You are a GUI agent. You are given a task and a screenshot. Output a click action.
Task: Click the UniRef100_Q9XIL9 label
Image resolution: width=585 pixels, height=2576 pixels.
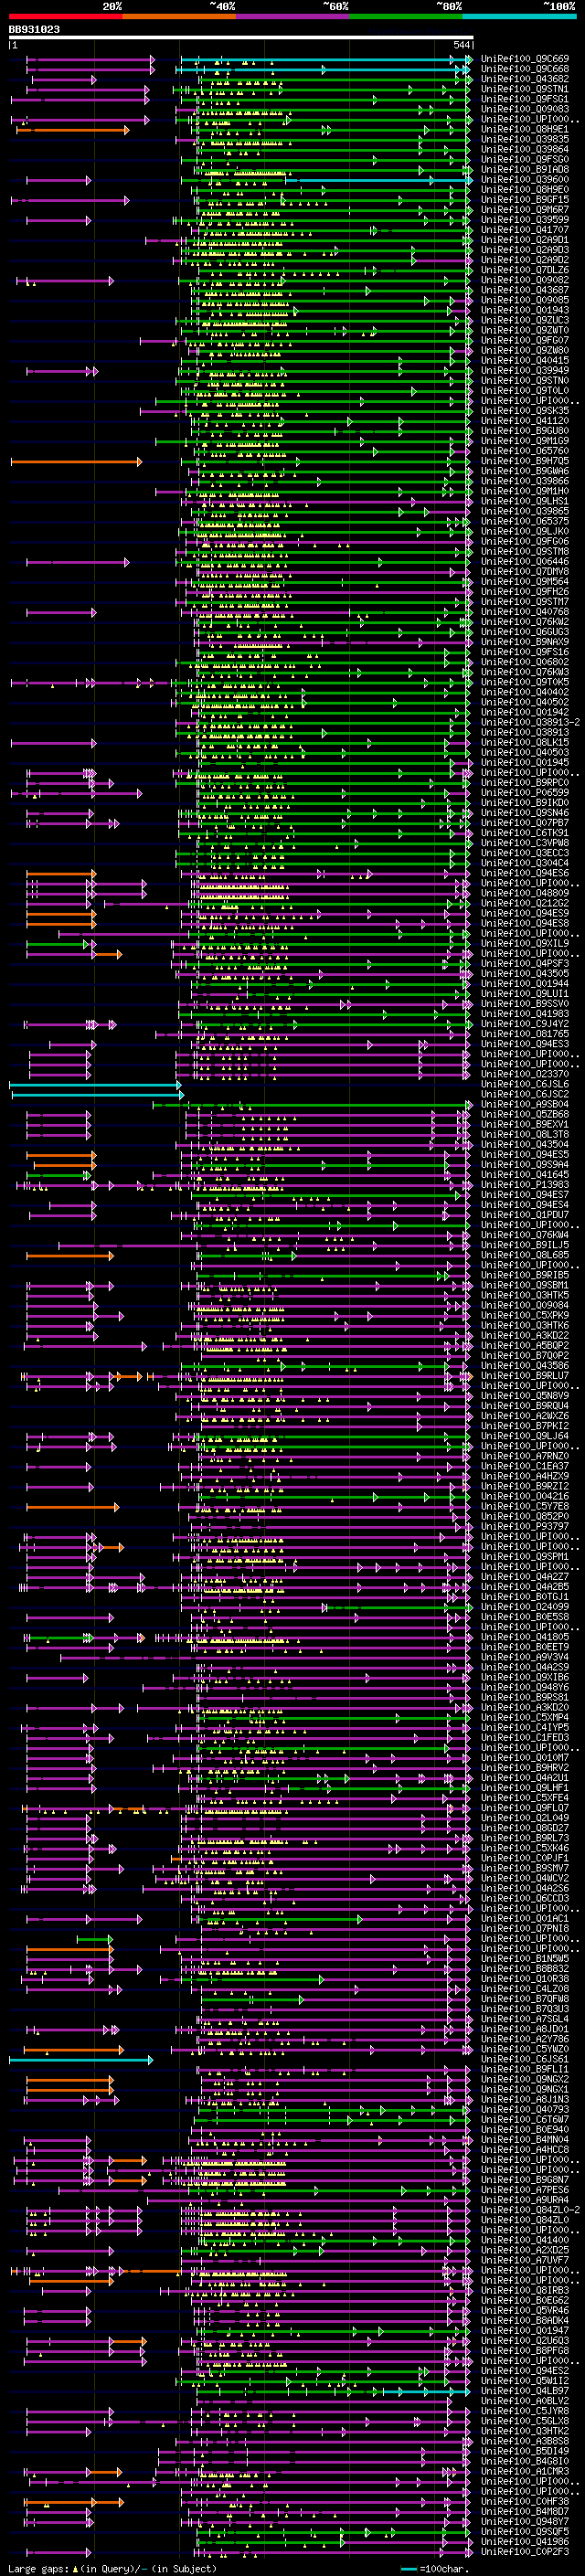524,943
